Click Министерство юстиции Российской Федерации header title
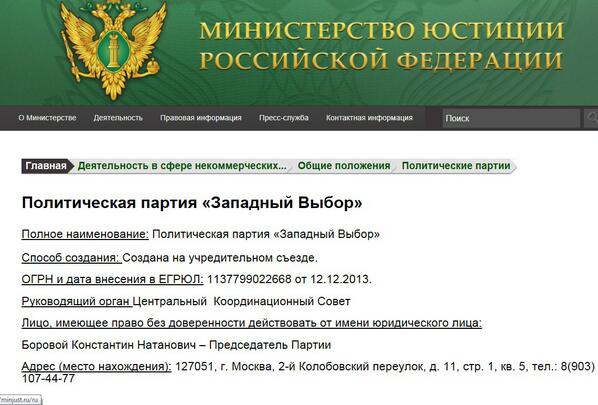The width and height of the screenshot is (598, 405). click(381, 45)
